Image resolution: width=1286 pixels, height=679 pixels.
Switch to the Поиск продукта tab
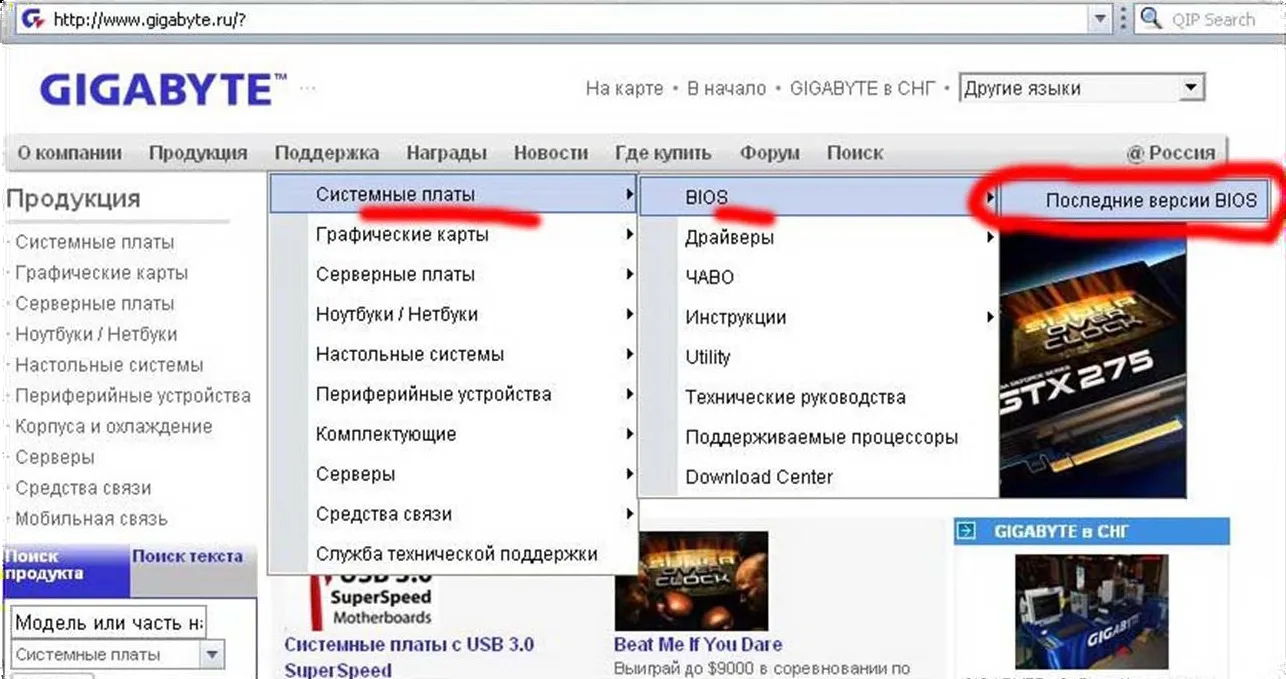pos(66,571)
